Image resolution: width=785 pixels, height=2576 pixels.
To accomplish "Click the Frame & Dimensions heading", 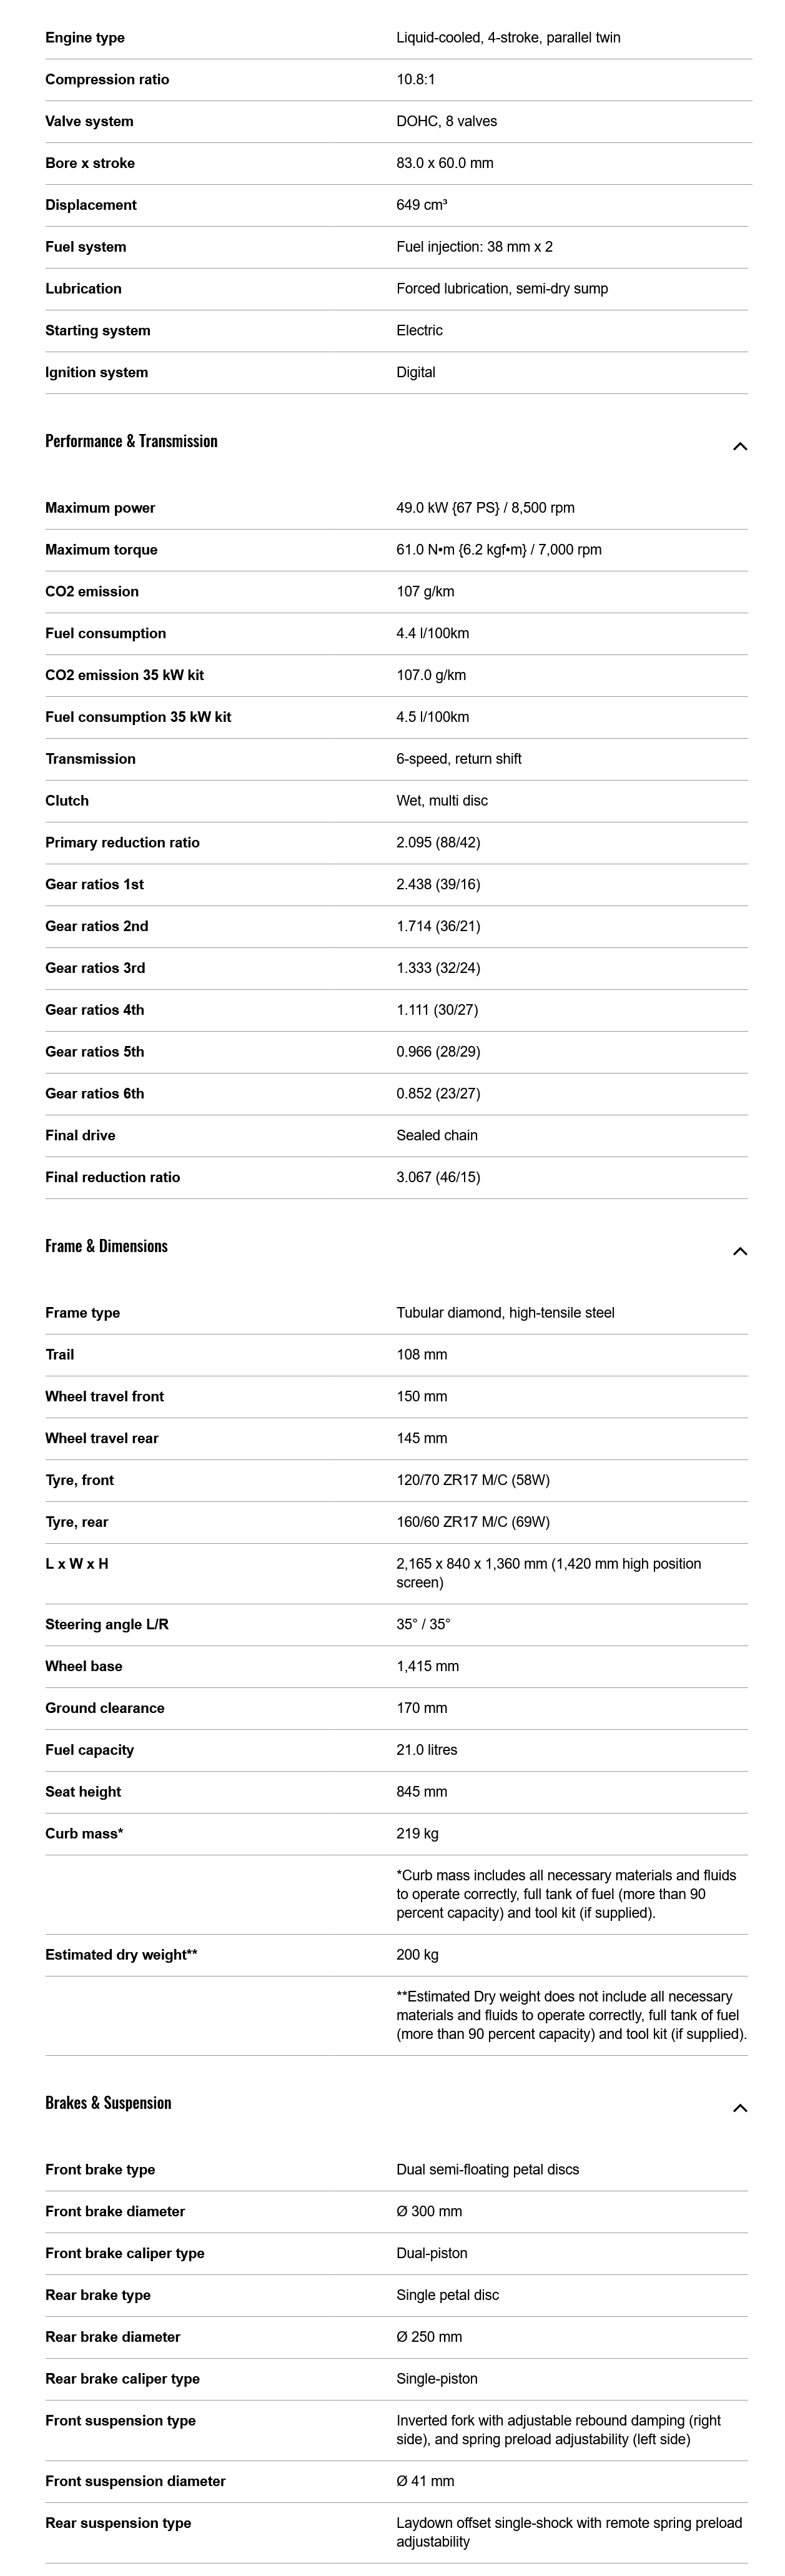I will click(x=106, y=1246).
